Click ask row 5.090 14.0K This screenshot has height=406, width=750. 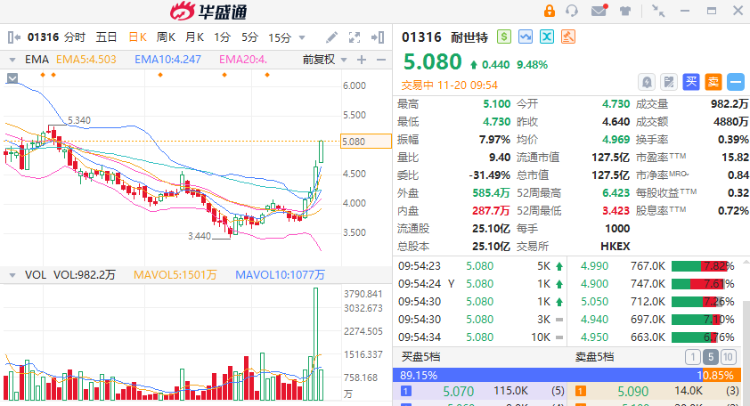pos(654,391)
